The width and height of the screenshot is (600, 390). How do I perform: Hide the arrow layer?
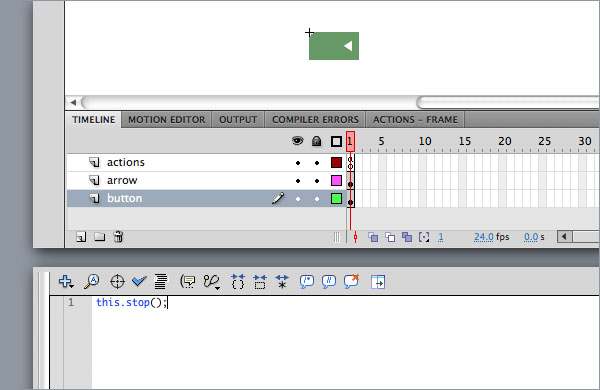298,181
